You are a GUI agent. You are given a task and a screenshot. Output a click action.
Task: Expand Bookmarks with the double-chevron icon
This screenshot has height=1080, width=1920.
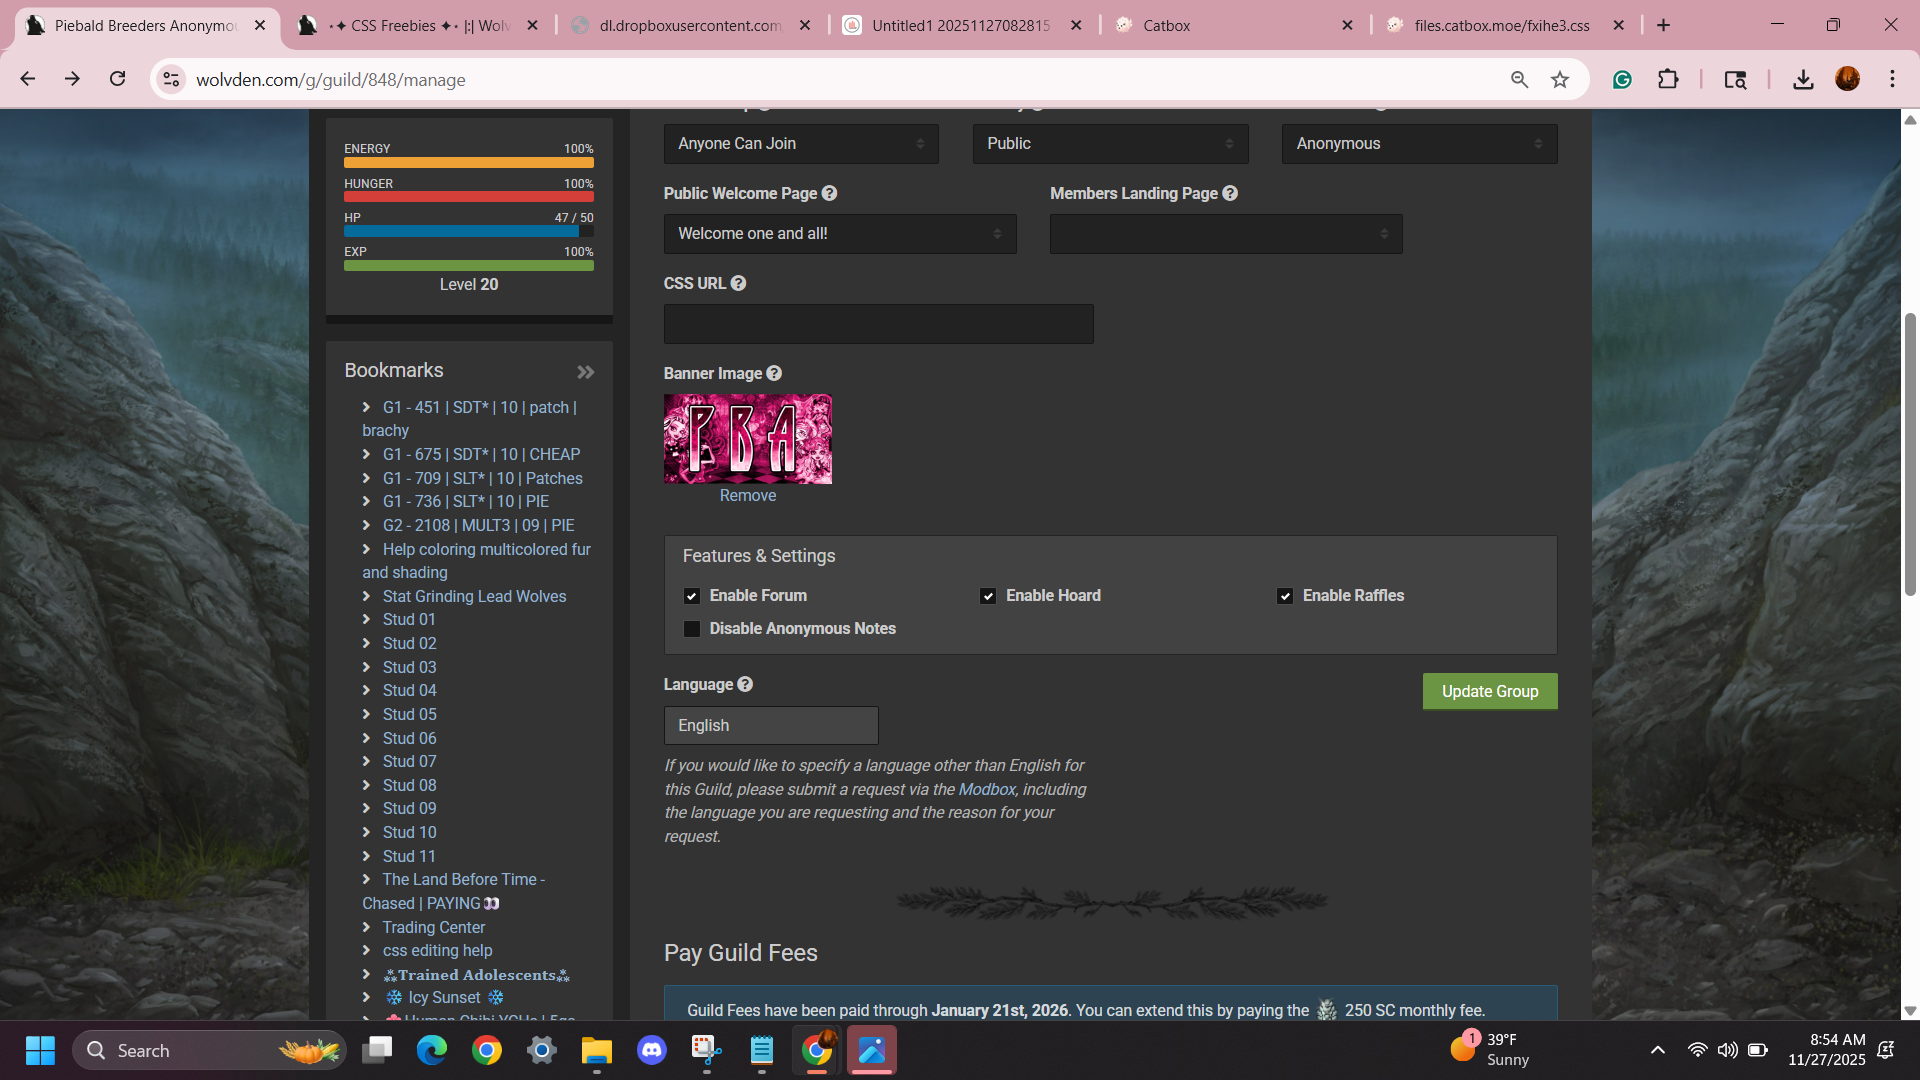[x=586, y=372]
